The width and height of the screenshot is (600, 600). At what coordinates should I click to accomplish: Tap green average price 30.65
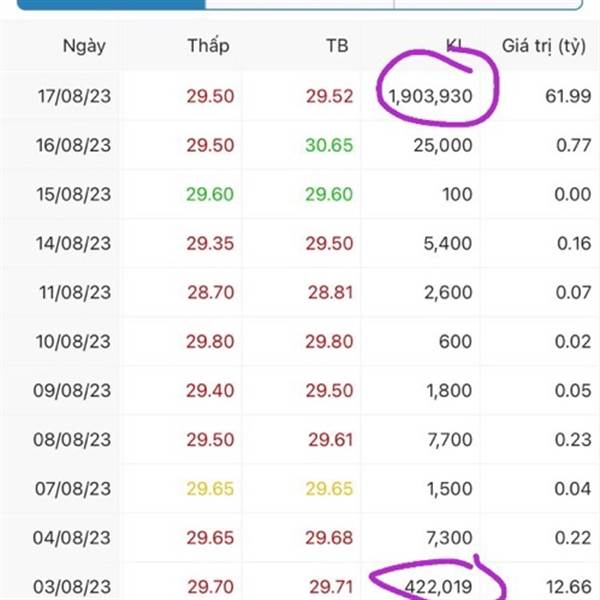pos(329,145)
